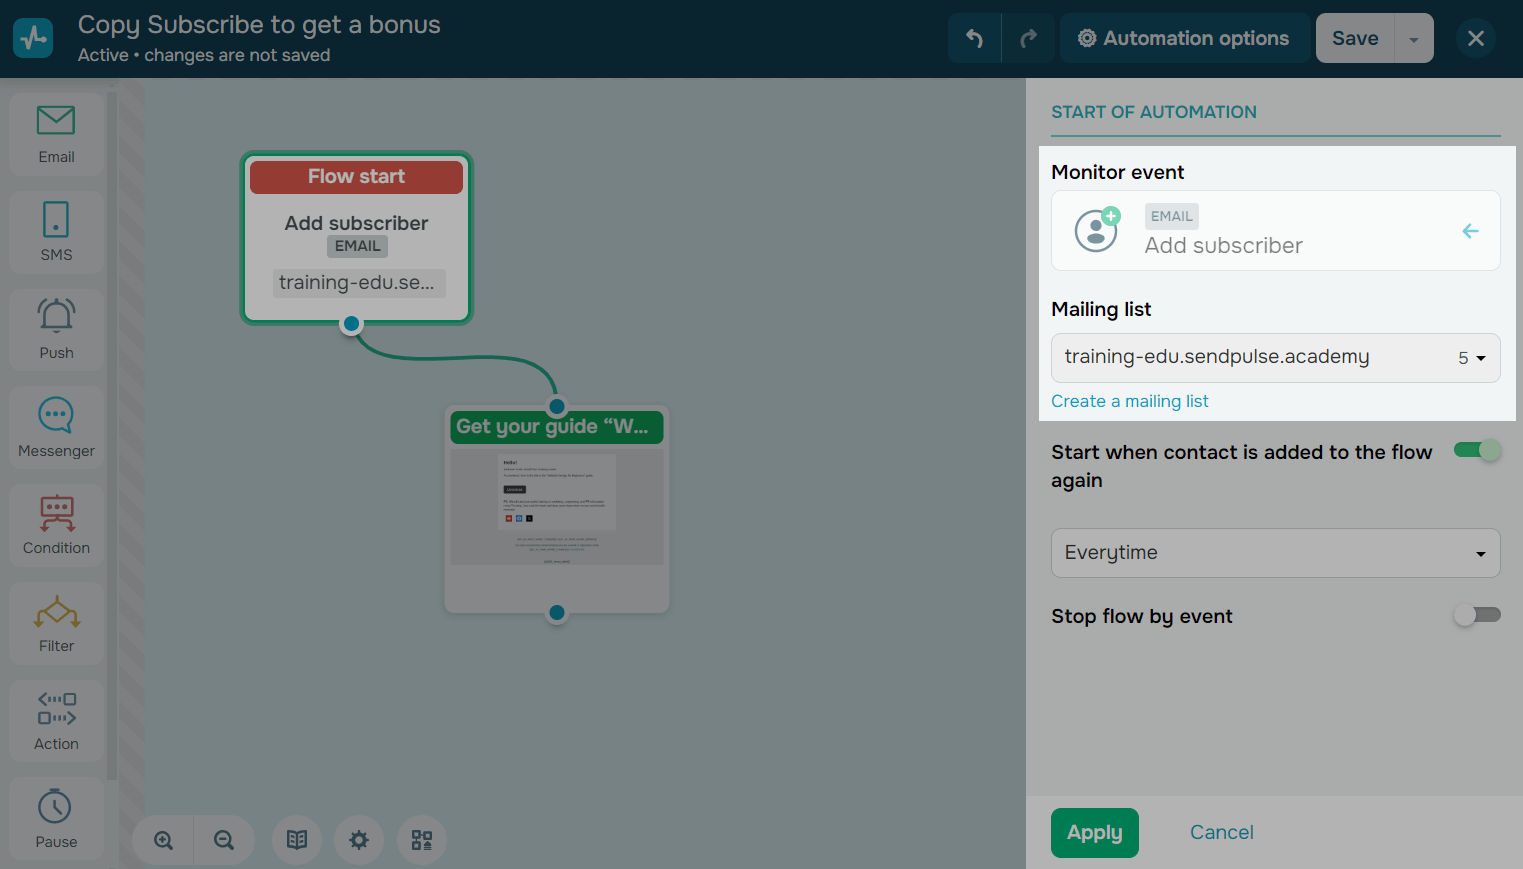1523x869 pixels.
Task: Click the sidebar elements scrollbar
Action: point(112,436)
